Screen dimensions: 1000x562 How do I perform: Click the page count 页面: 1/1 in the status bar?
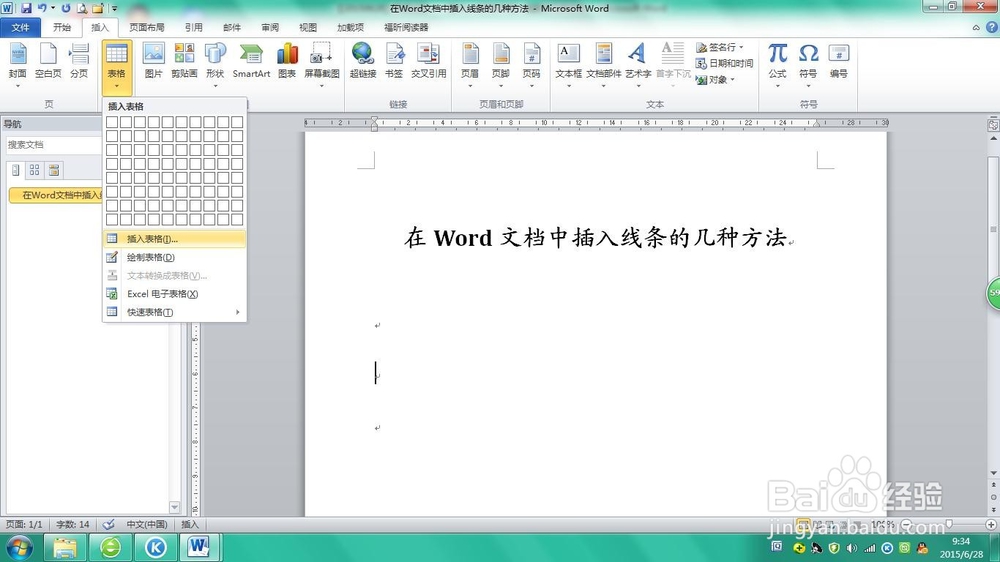(x=24, y=524)
